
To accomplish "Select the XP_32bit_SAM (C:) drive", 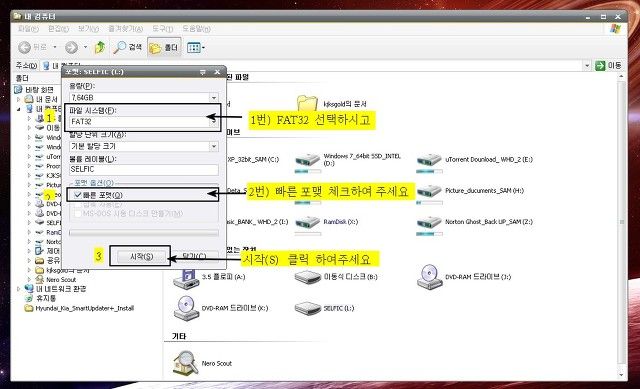I will coord(253,160).
